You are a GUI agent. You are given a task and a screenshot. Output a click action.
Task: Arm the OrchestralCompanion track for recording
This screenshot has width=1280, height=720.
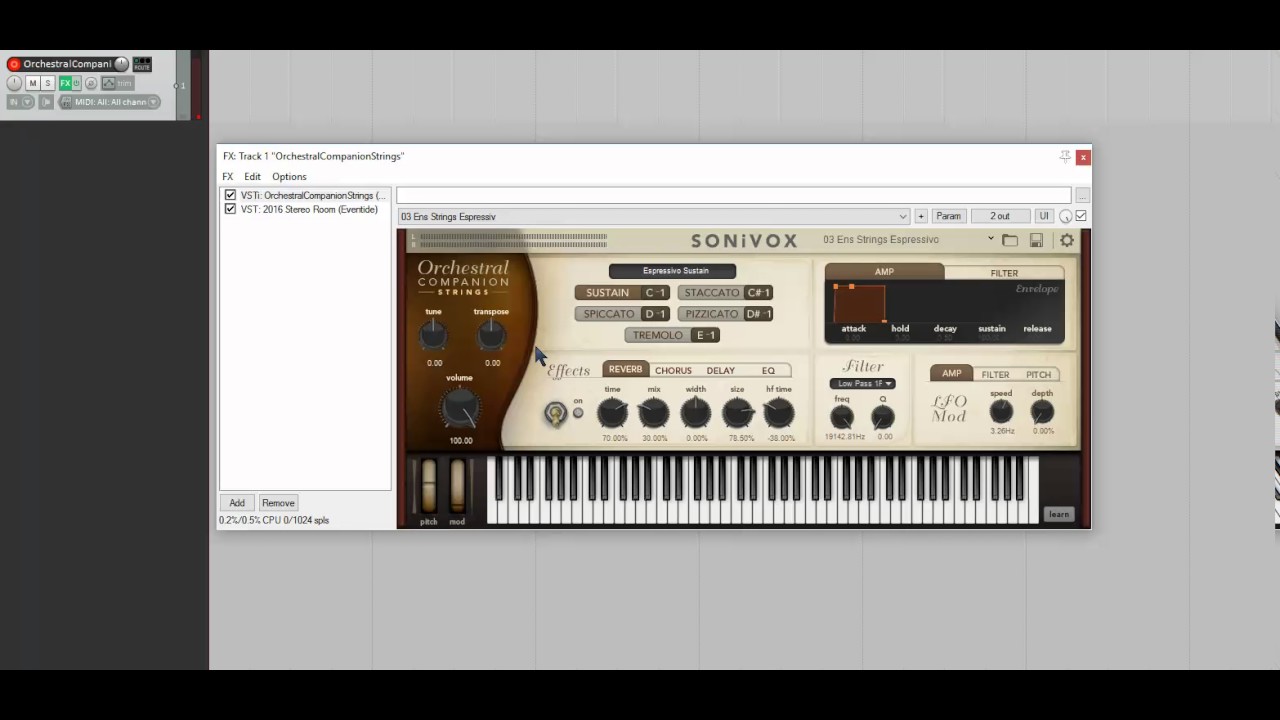click(x=14, y=64)
